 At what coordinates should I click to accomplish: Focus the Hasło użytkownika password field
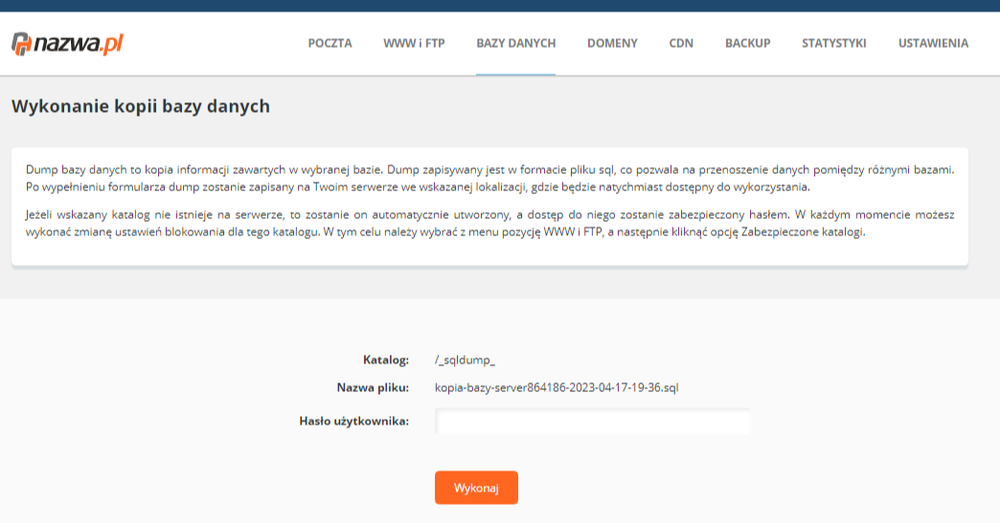coord(592,423)
